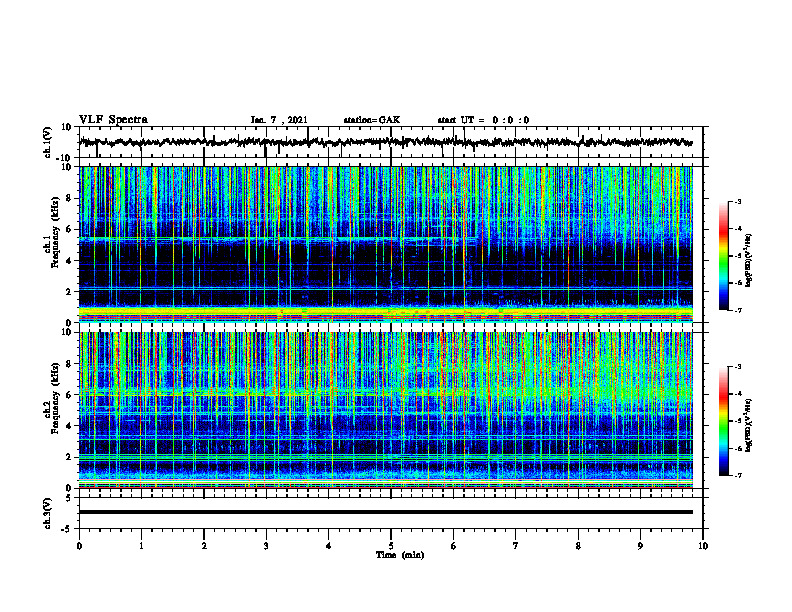Click the time-axis tick label '3'
The image size is (792, 612).
point(266,546)
